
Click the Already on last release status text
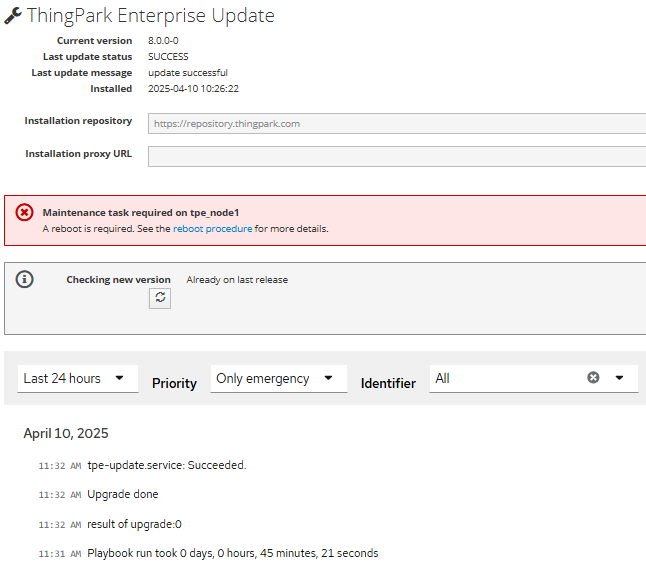click(x=237, y=280)
